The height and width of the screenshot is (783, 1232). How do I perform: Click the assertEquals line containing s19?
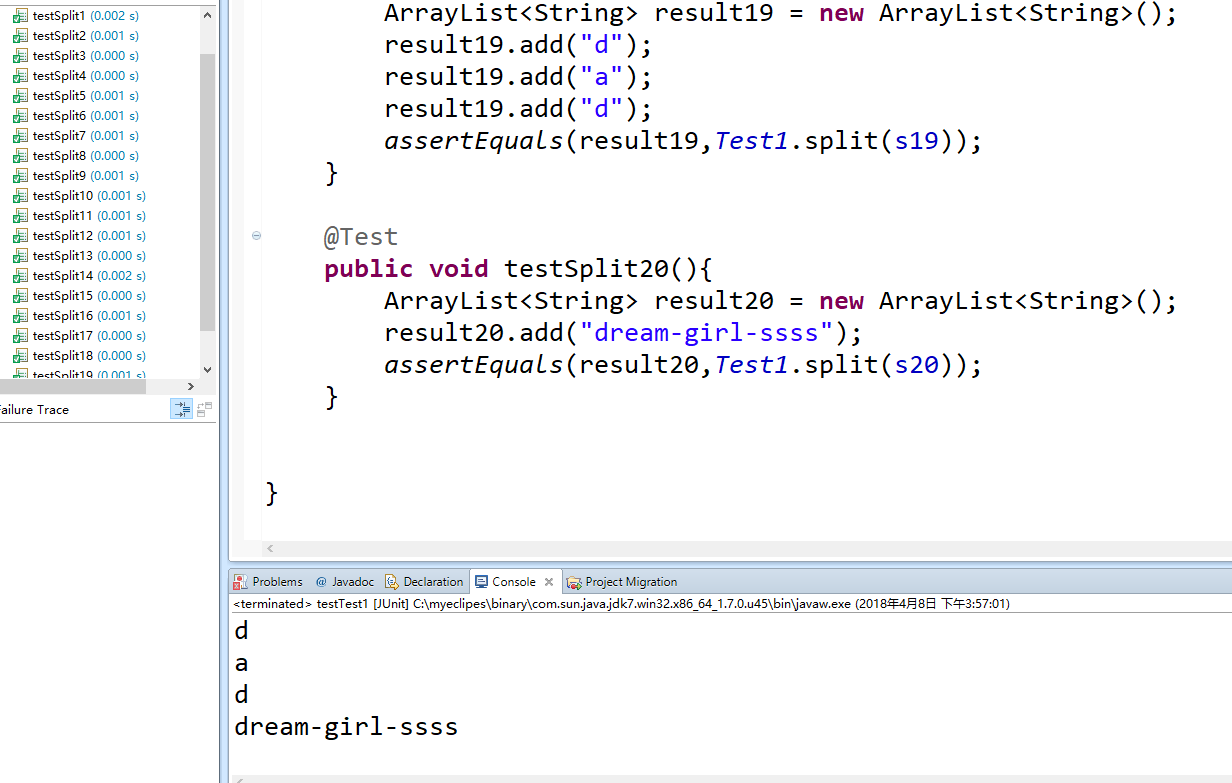point(683,141)
